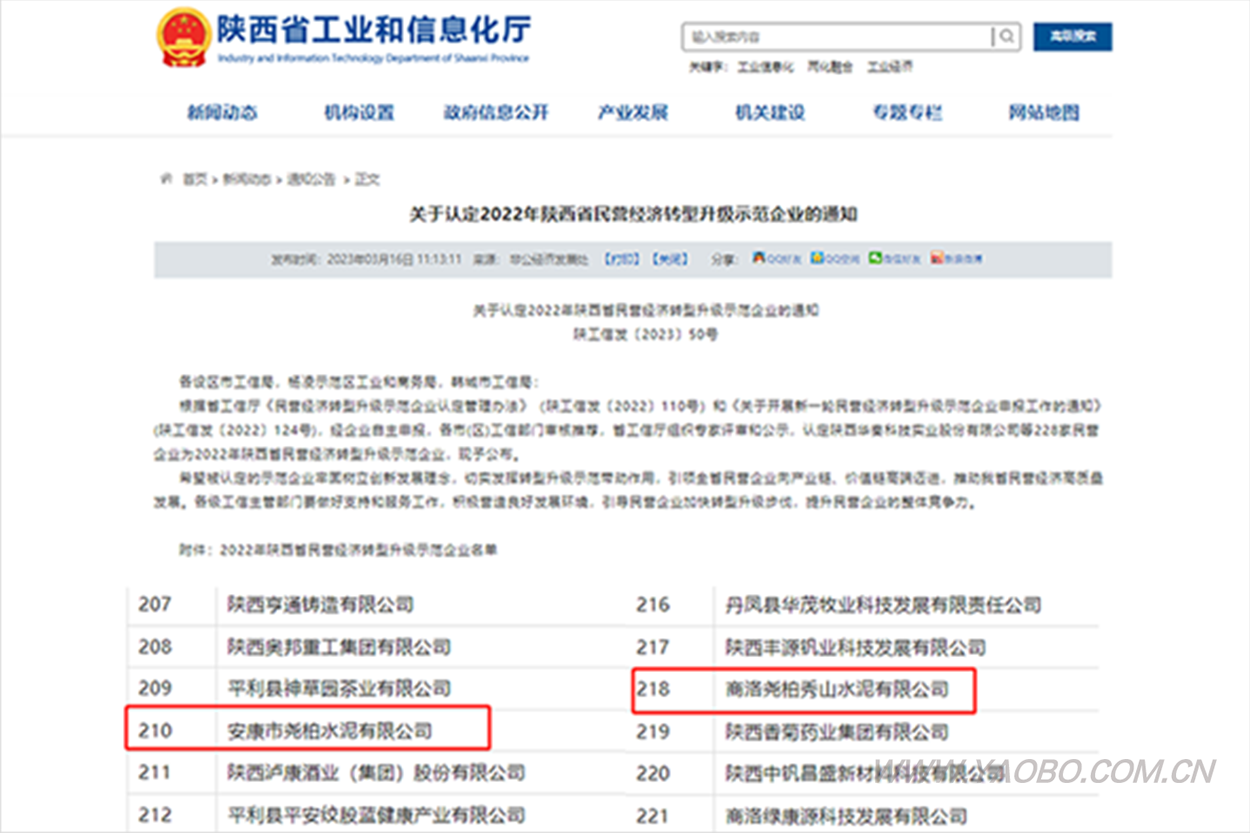Open the 产业发展 navigation menu
1250x833 pixels.
[x=632, y=113]
